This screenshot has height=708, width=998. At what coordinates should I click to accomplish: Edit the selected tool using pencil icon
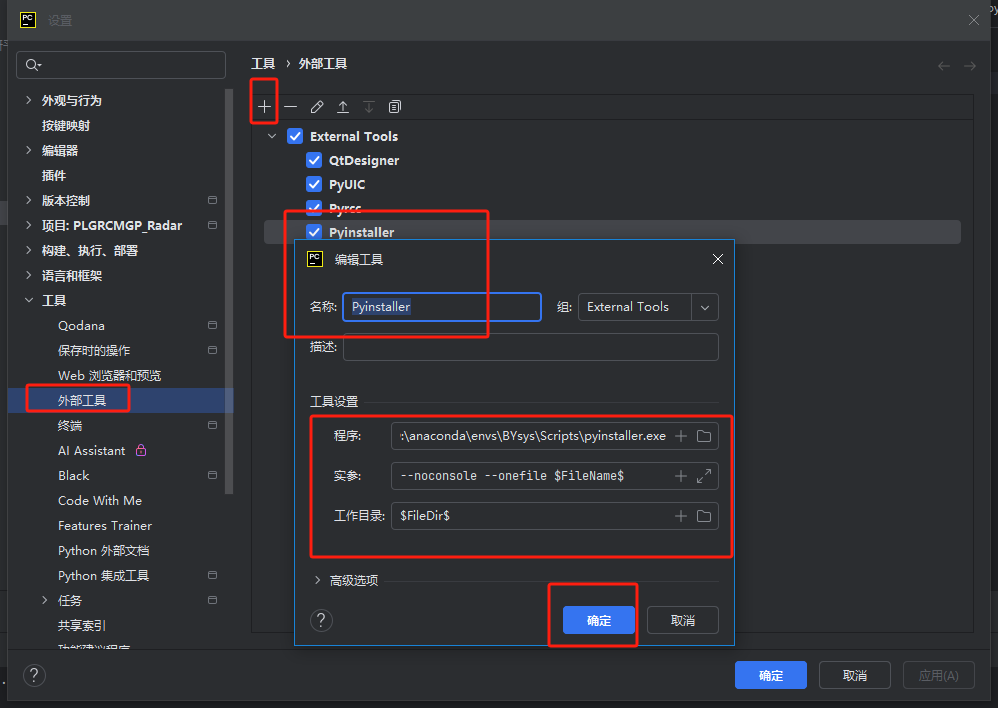[317, 106]
